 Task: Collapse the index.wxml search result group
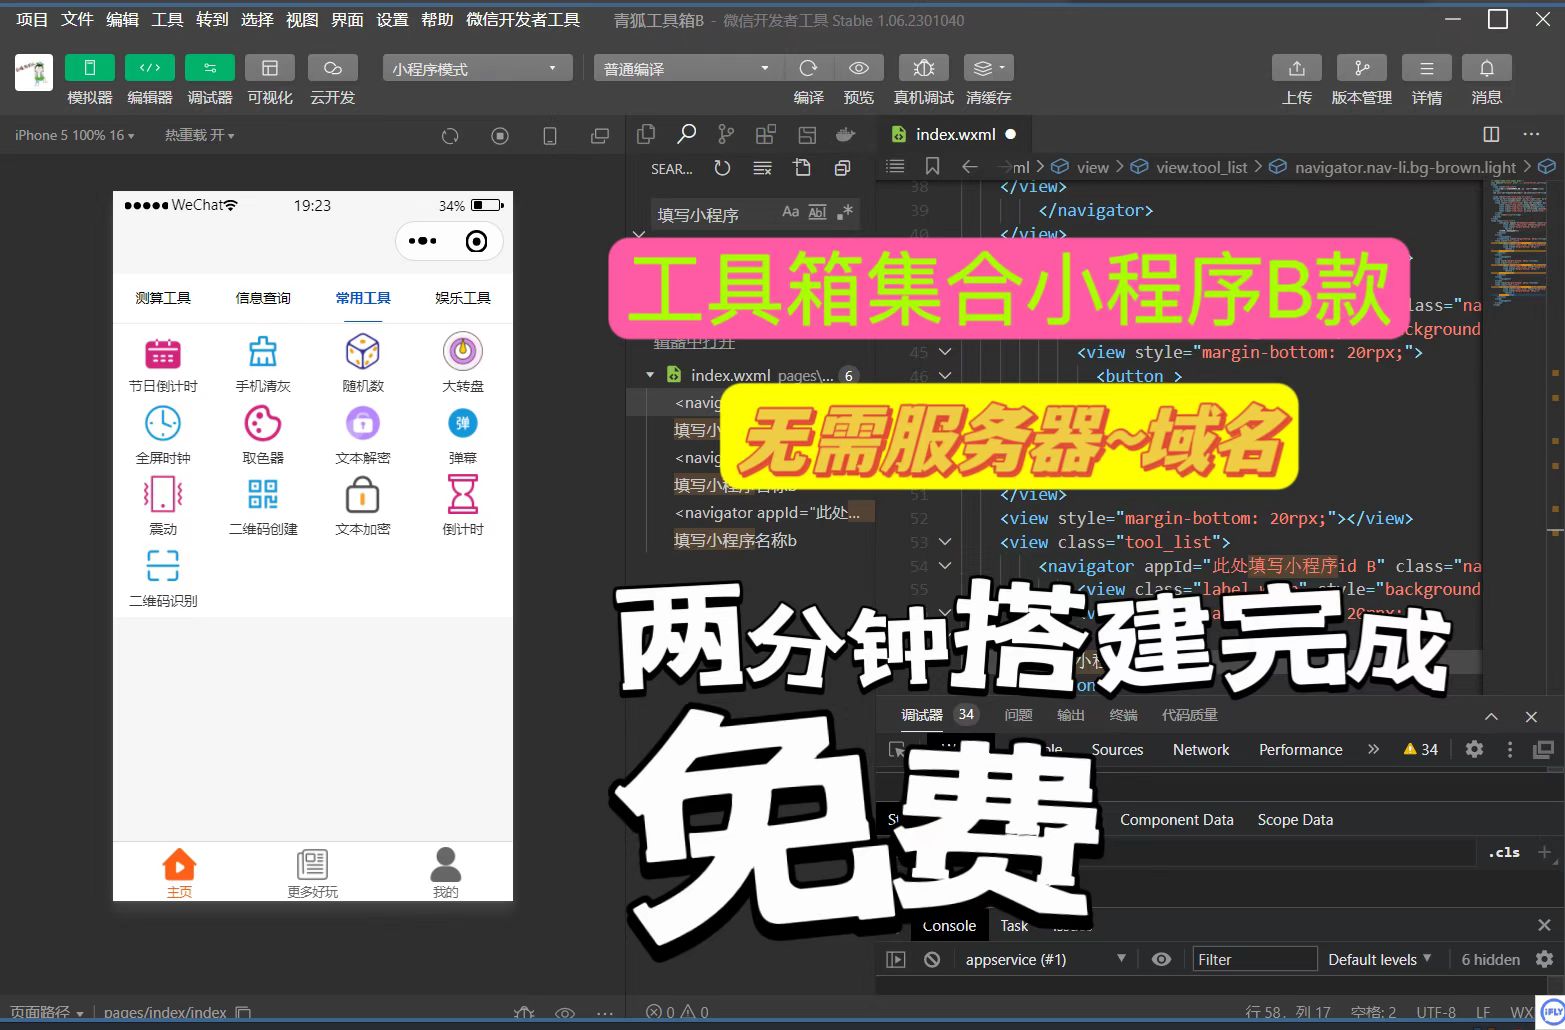click(650, 375)
